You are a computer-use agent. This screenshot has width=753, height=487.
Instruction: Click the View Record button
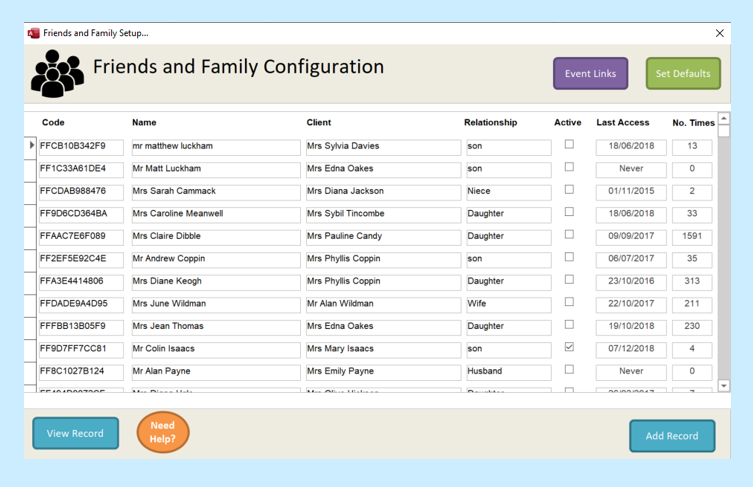click(75, 433)
